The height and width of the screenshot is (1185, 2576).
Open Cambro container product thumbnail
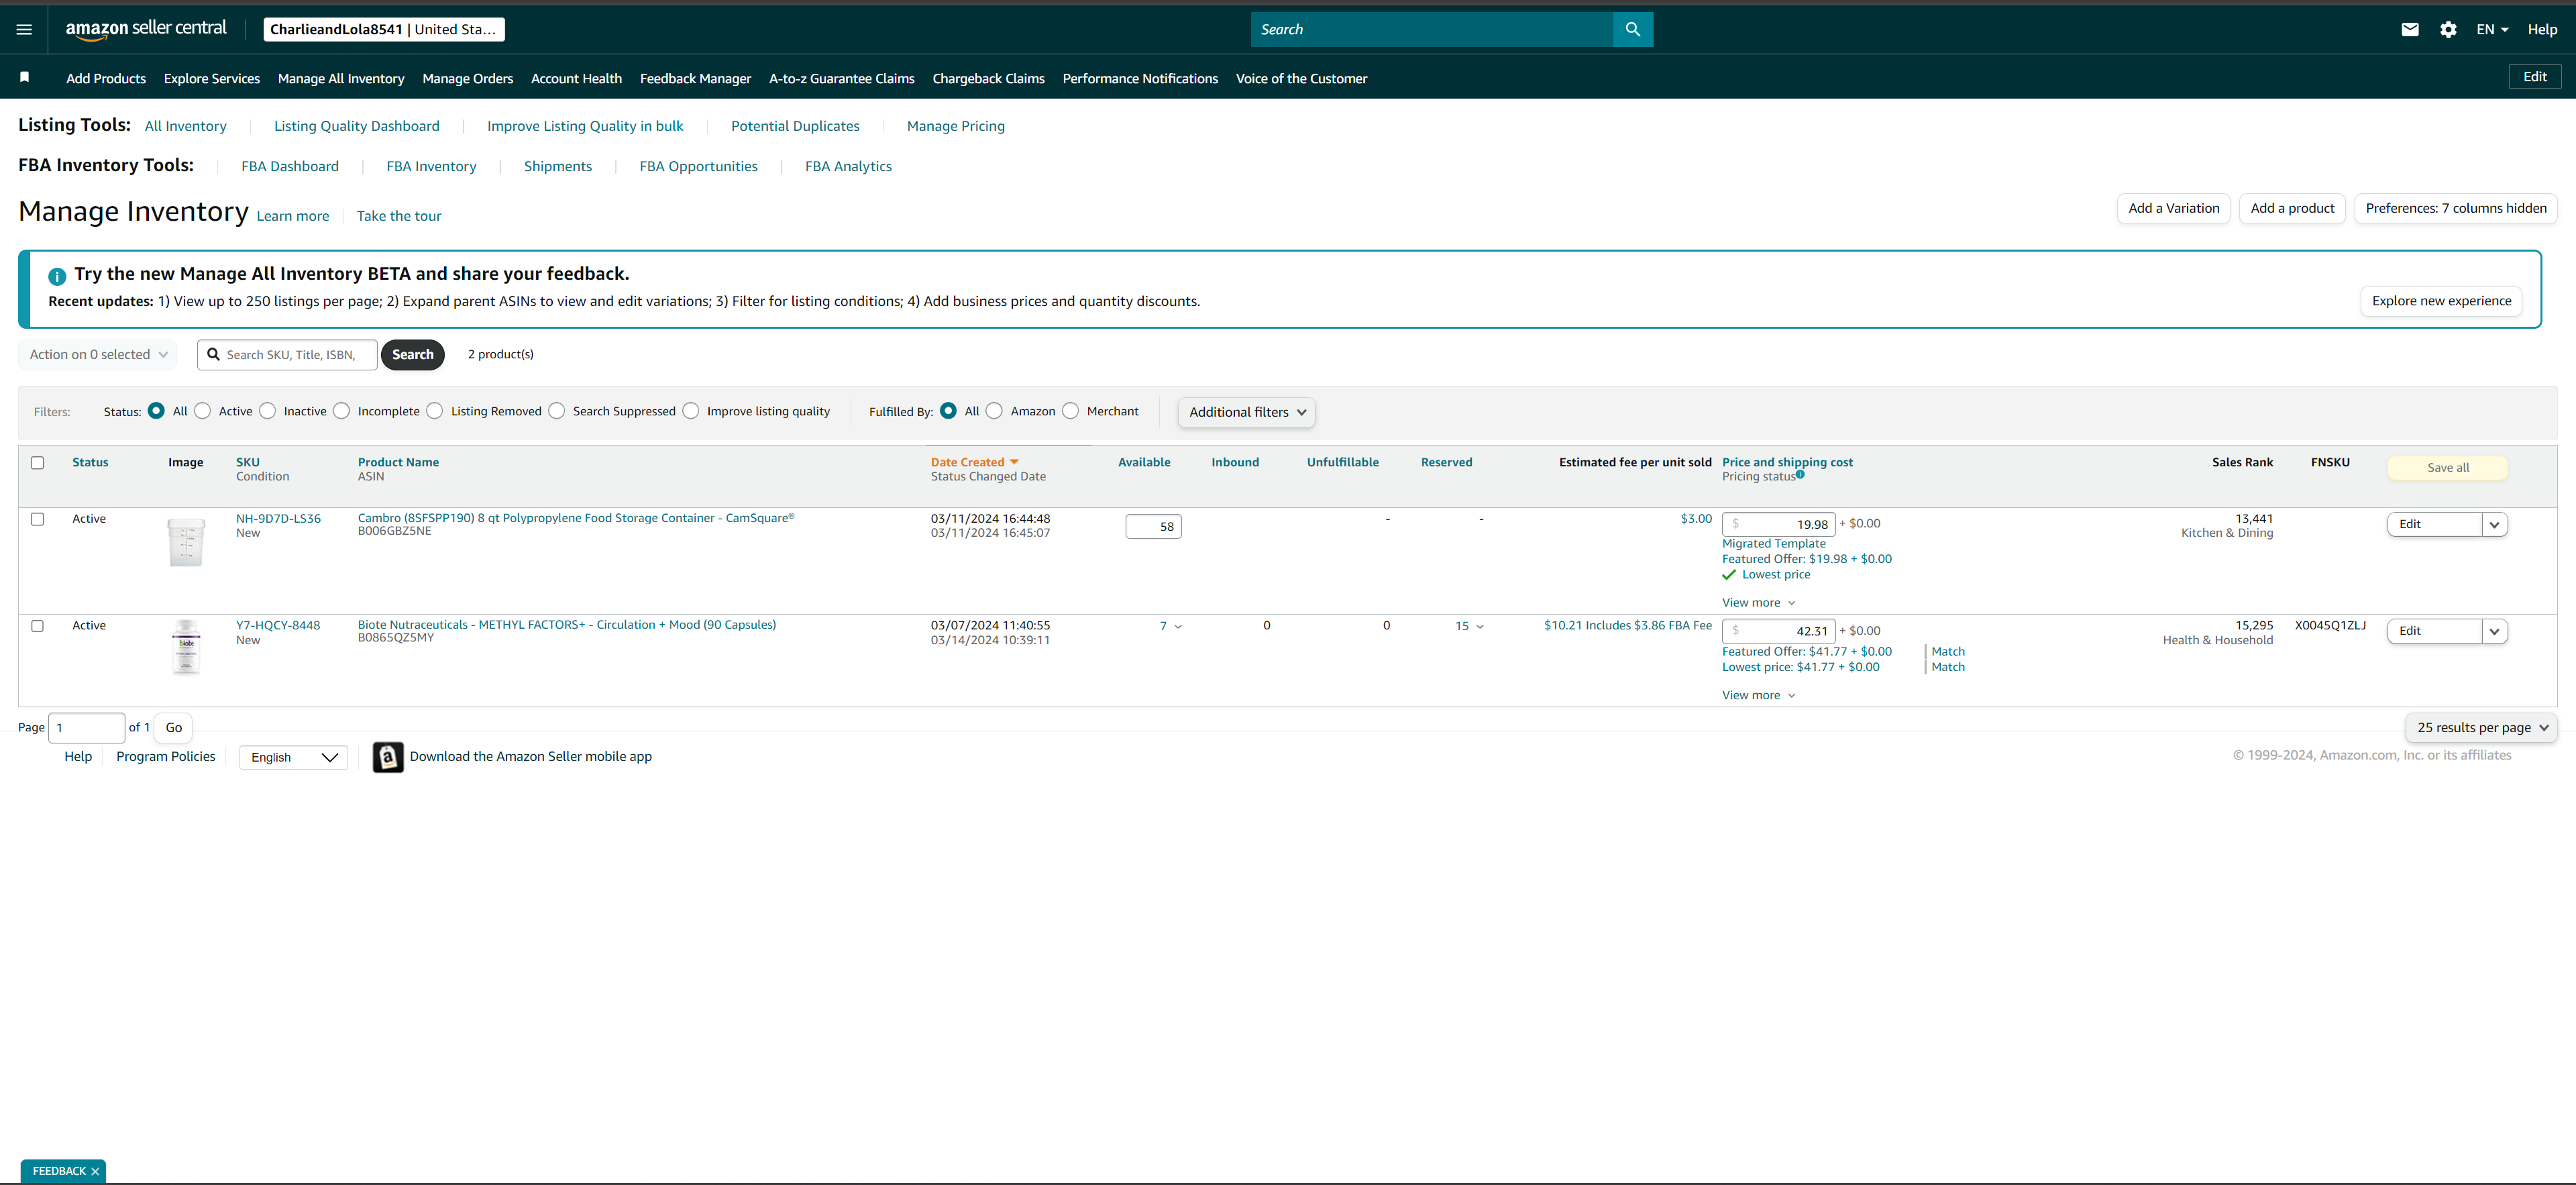[x=186, y=542]
